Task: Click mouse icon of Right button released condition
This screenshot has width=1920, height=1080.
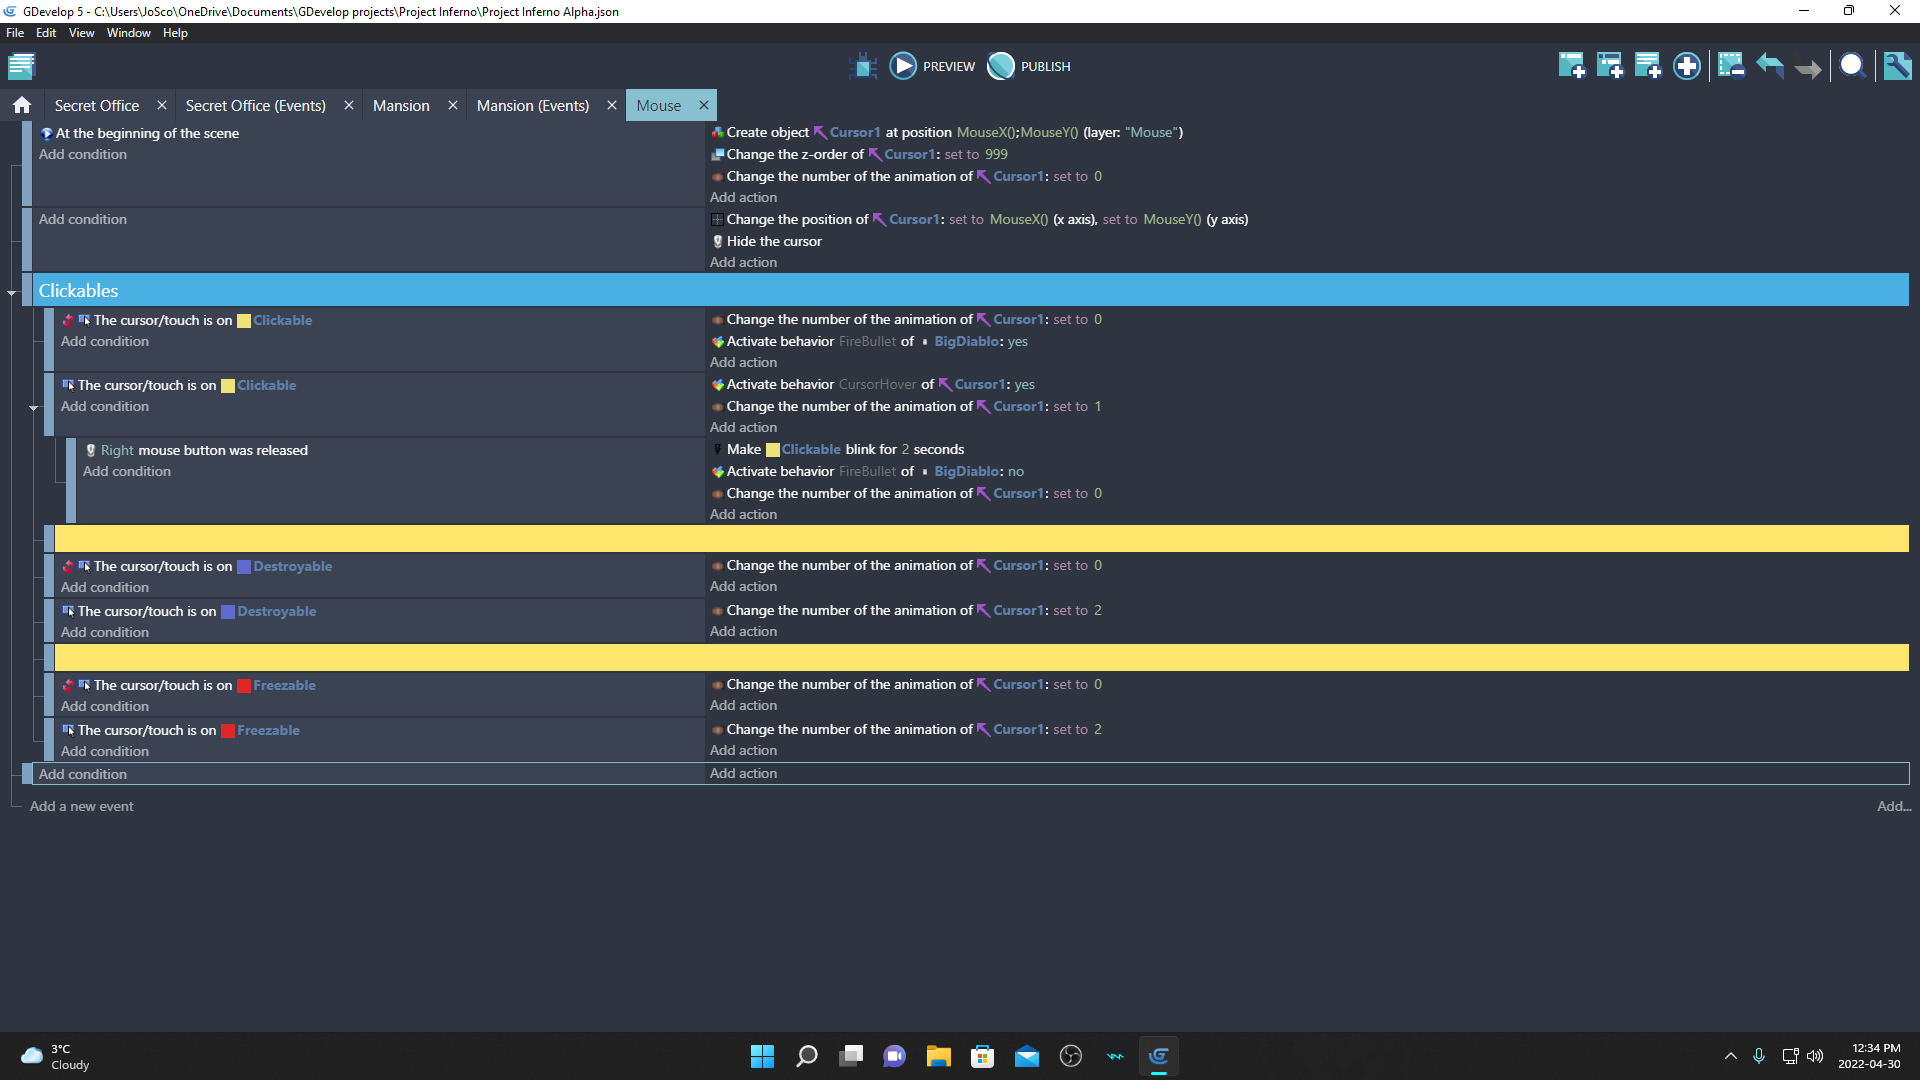Action: point(91,450)
